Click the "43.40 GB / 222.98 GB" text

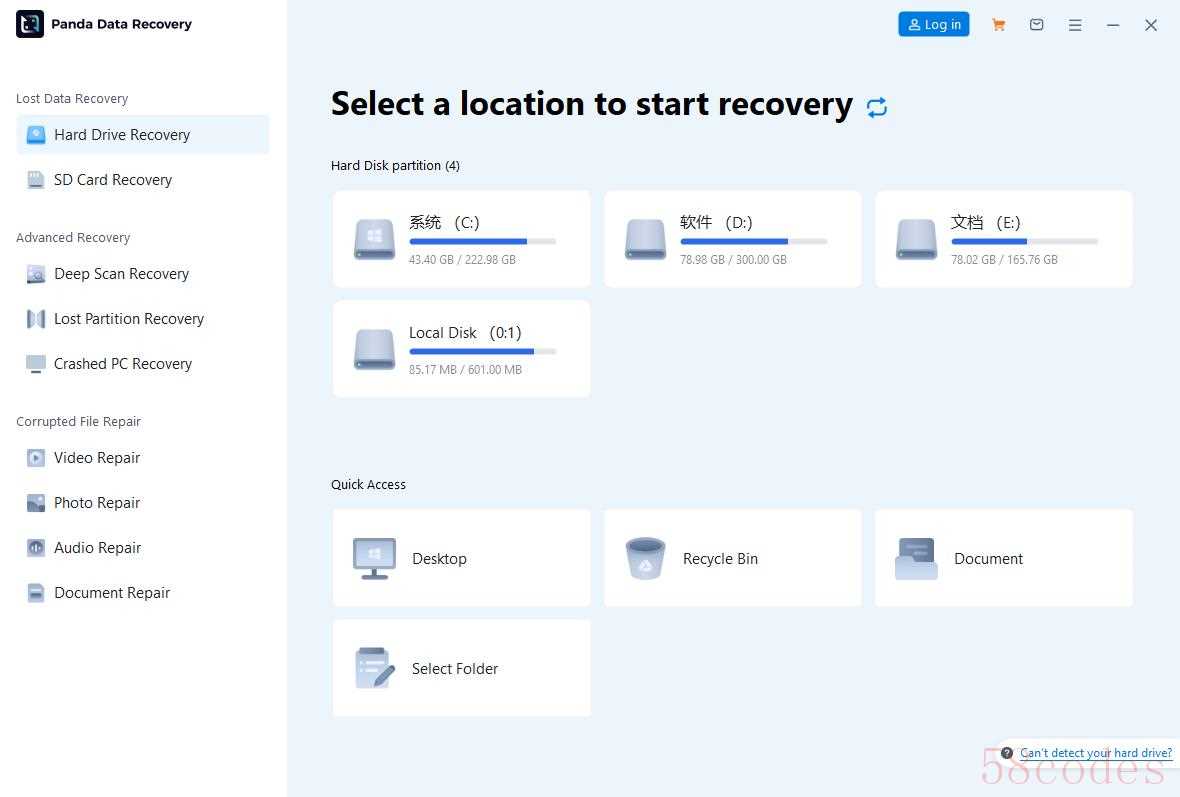(462, 260)
